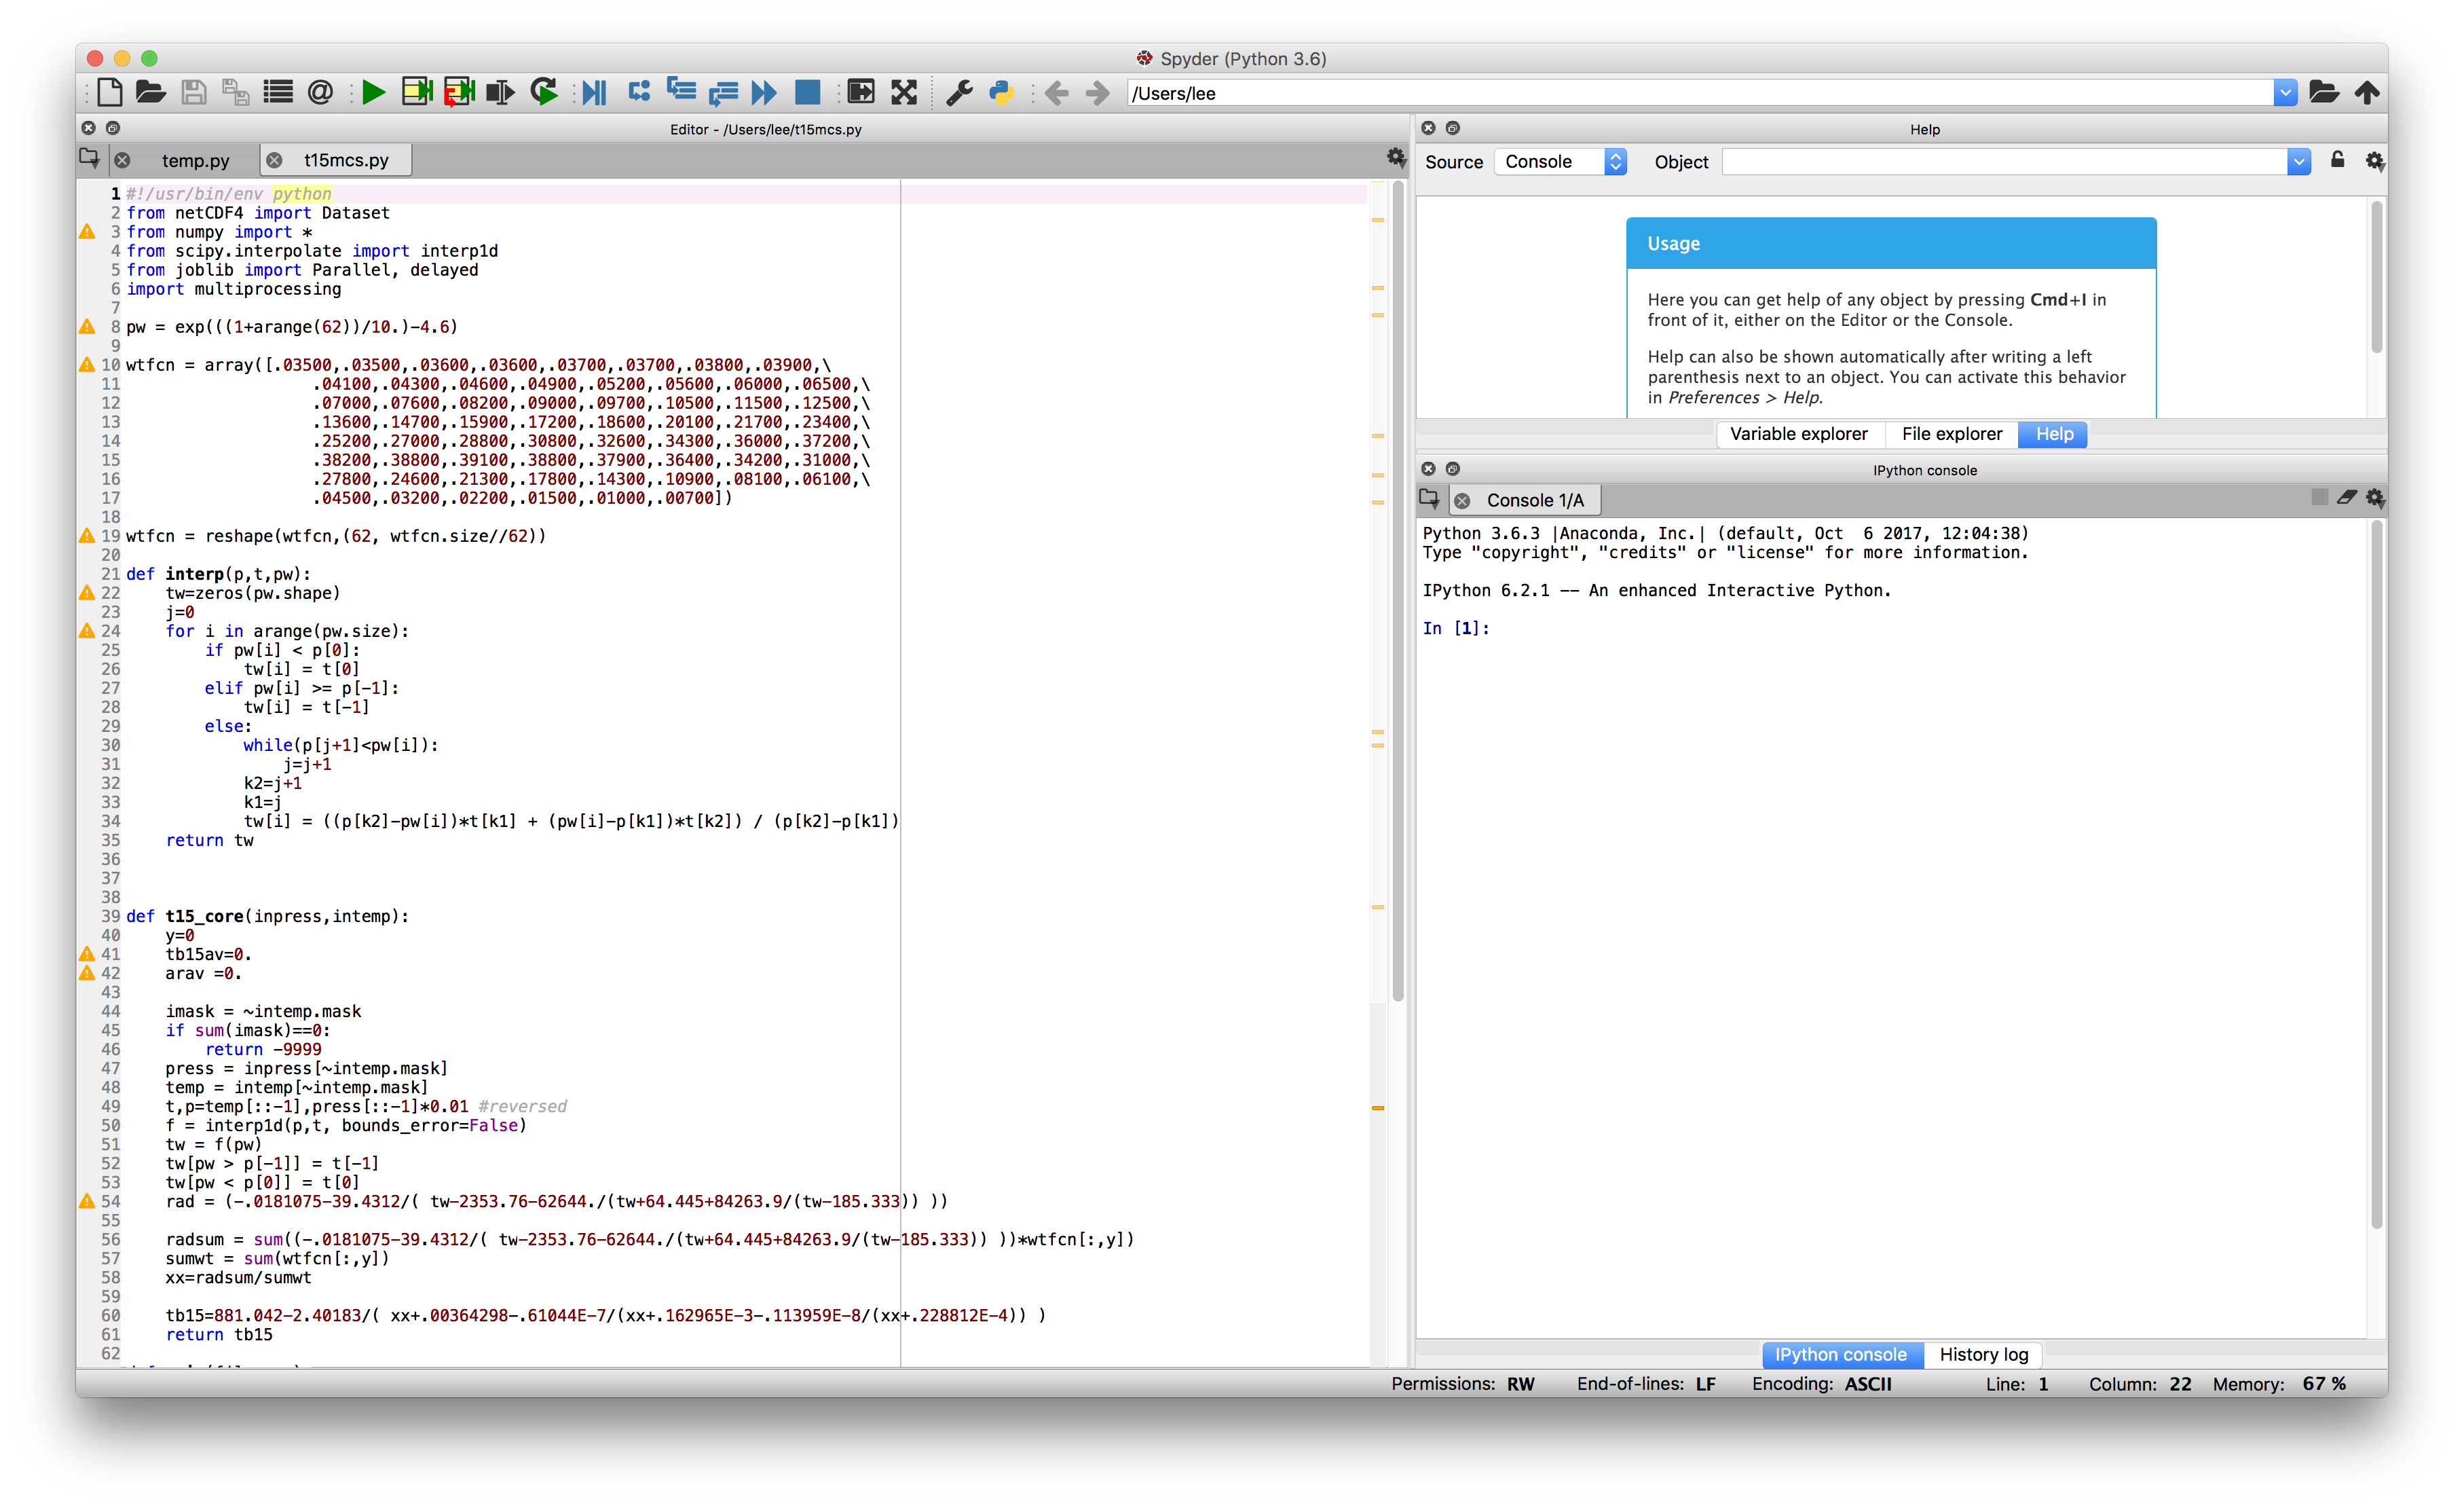Image resolution: width=2464 pixels, height=1506 pixels.
Task: Stop the current command in IPython console
Action: 2320,498
